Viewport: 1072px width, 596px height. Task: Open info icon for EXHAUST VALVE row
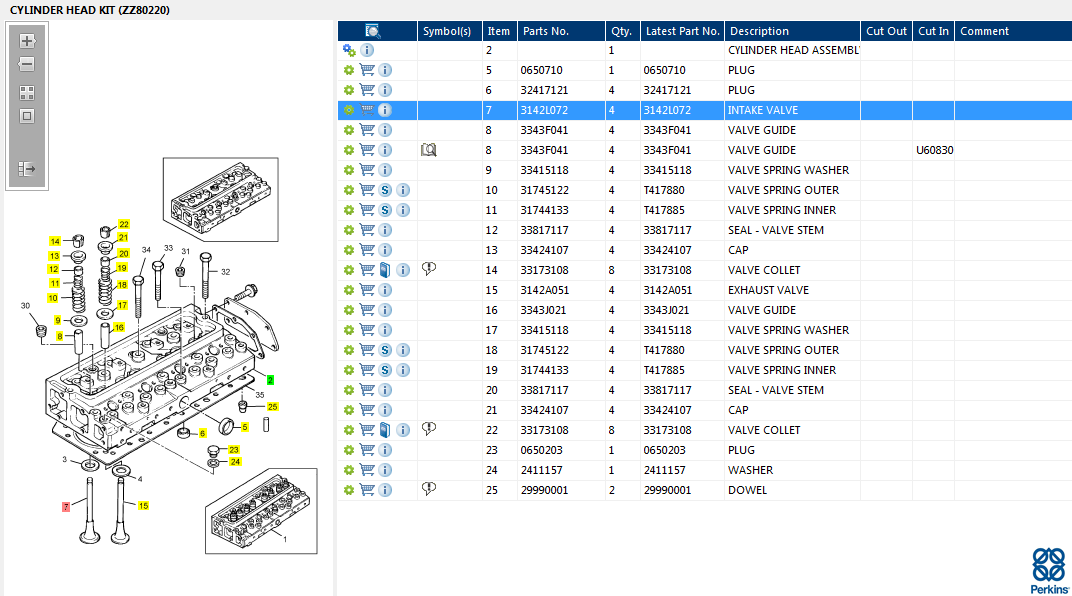pyautogui.click(x=385, y=290)
